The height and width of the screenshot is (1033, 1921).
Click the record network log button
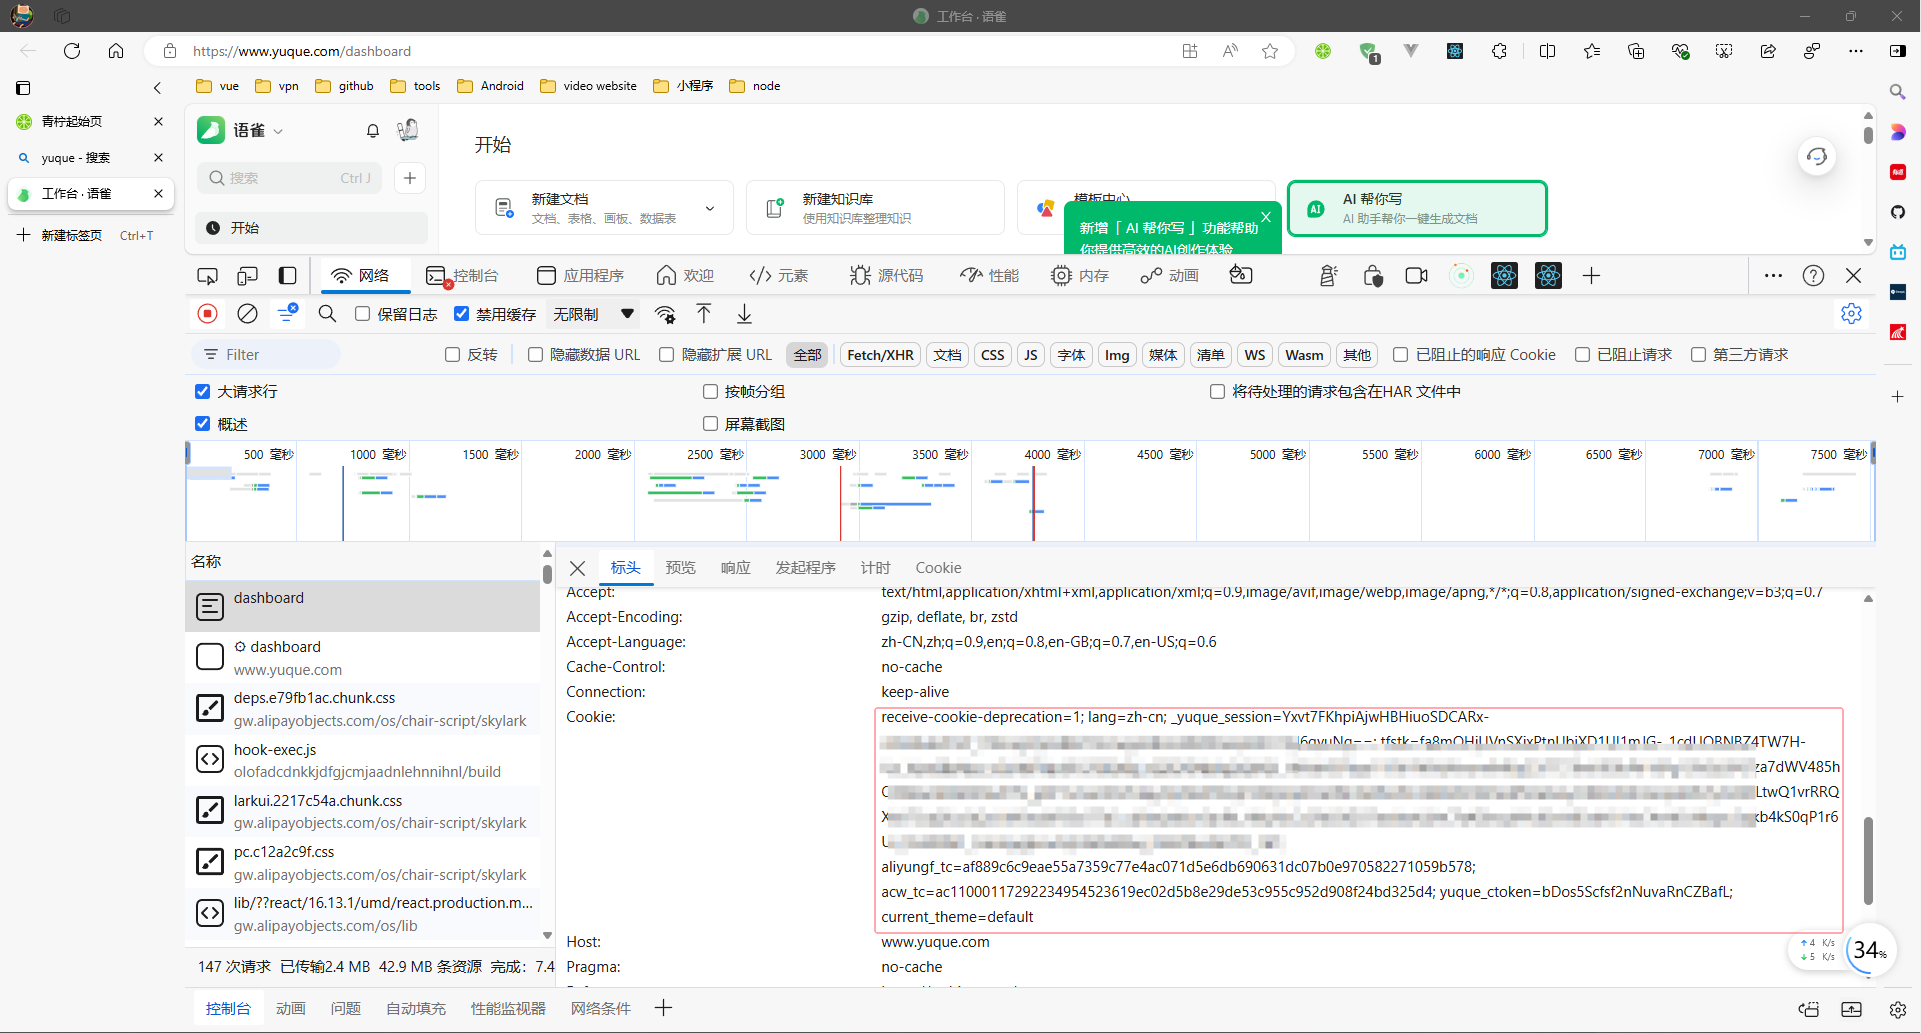pos(208,314)
